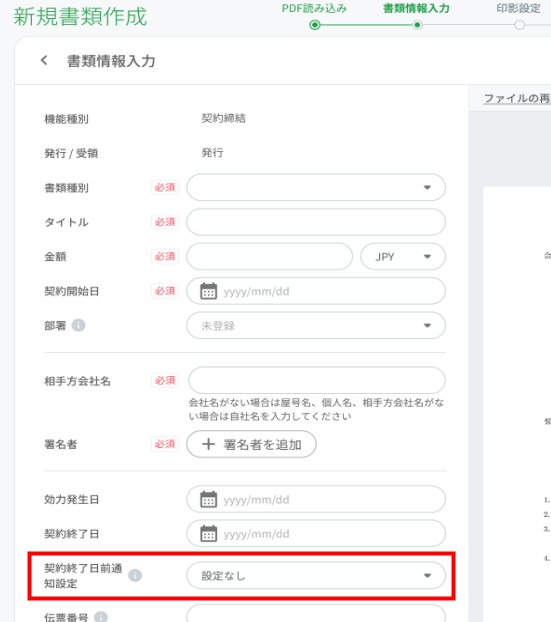
Task: Click the 機能種別 label
Action: pos(66,119)
